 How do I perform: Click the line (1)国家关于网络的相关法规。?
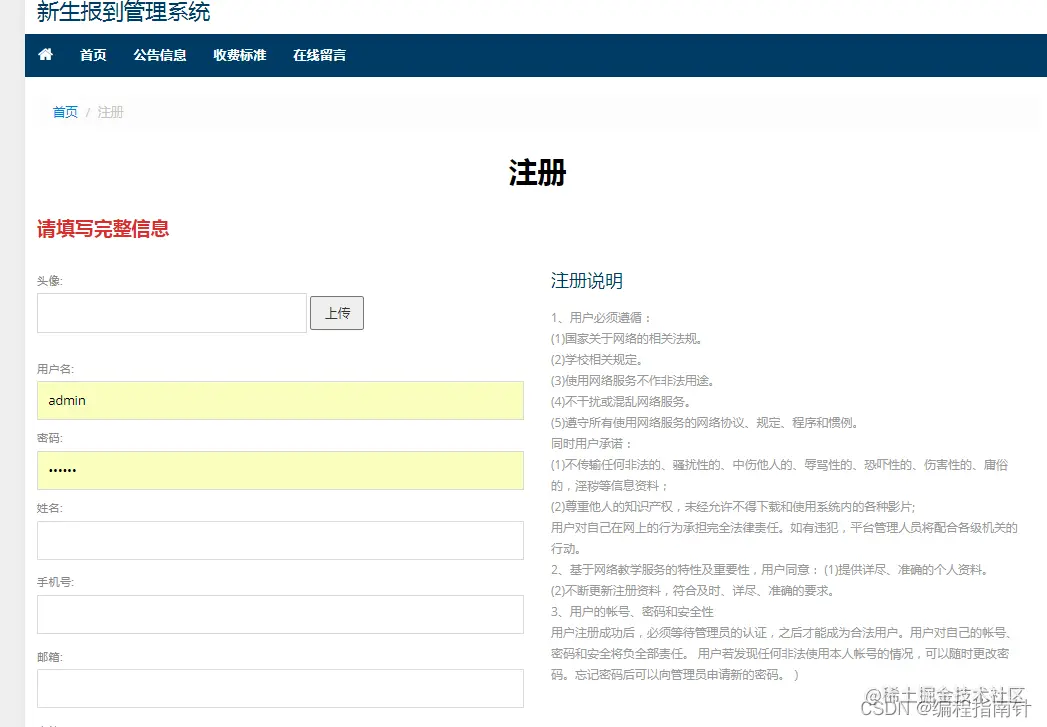click(x=627, y=338)
